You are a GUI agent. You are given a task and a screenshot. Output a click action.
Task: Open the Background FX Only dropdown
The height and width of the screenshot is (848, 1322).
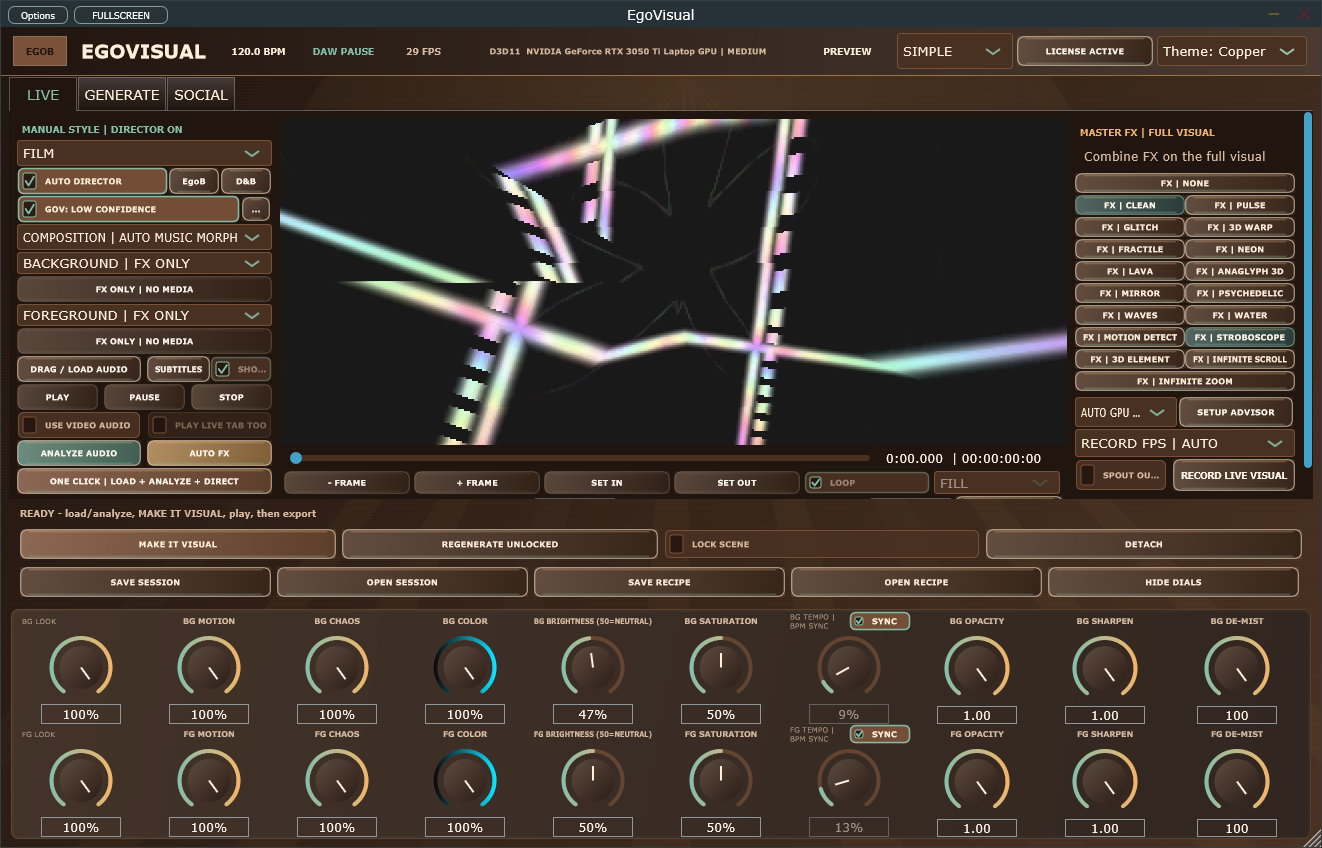coord(144,263)
